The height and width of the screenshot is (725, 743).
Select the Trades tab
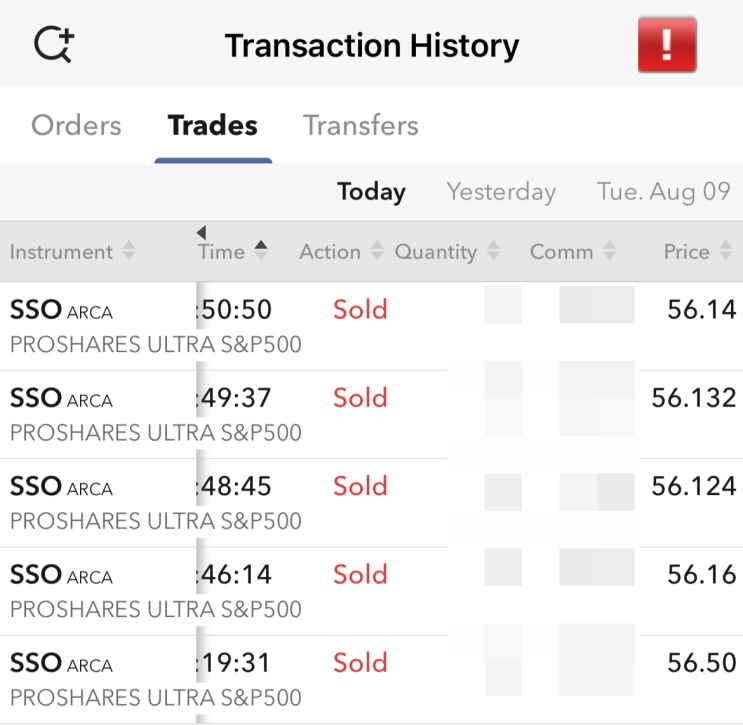(213, 125)
